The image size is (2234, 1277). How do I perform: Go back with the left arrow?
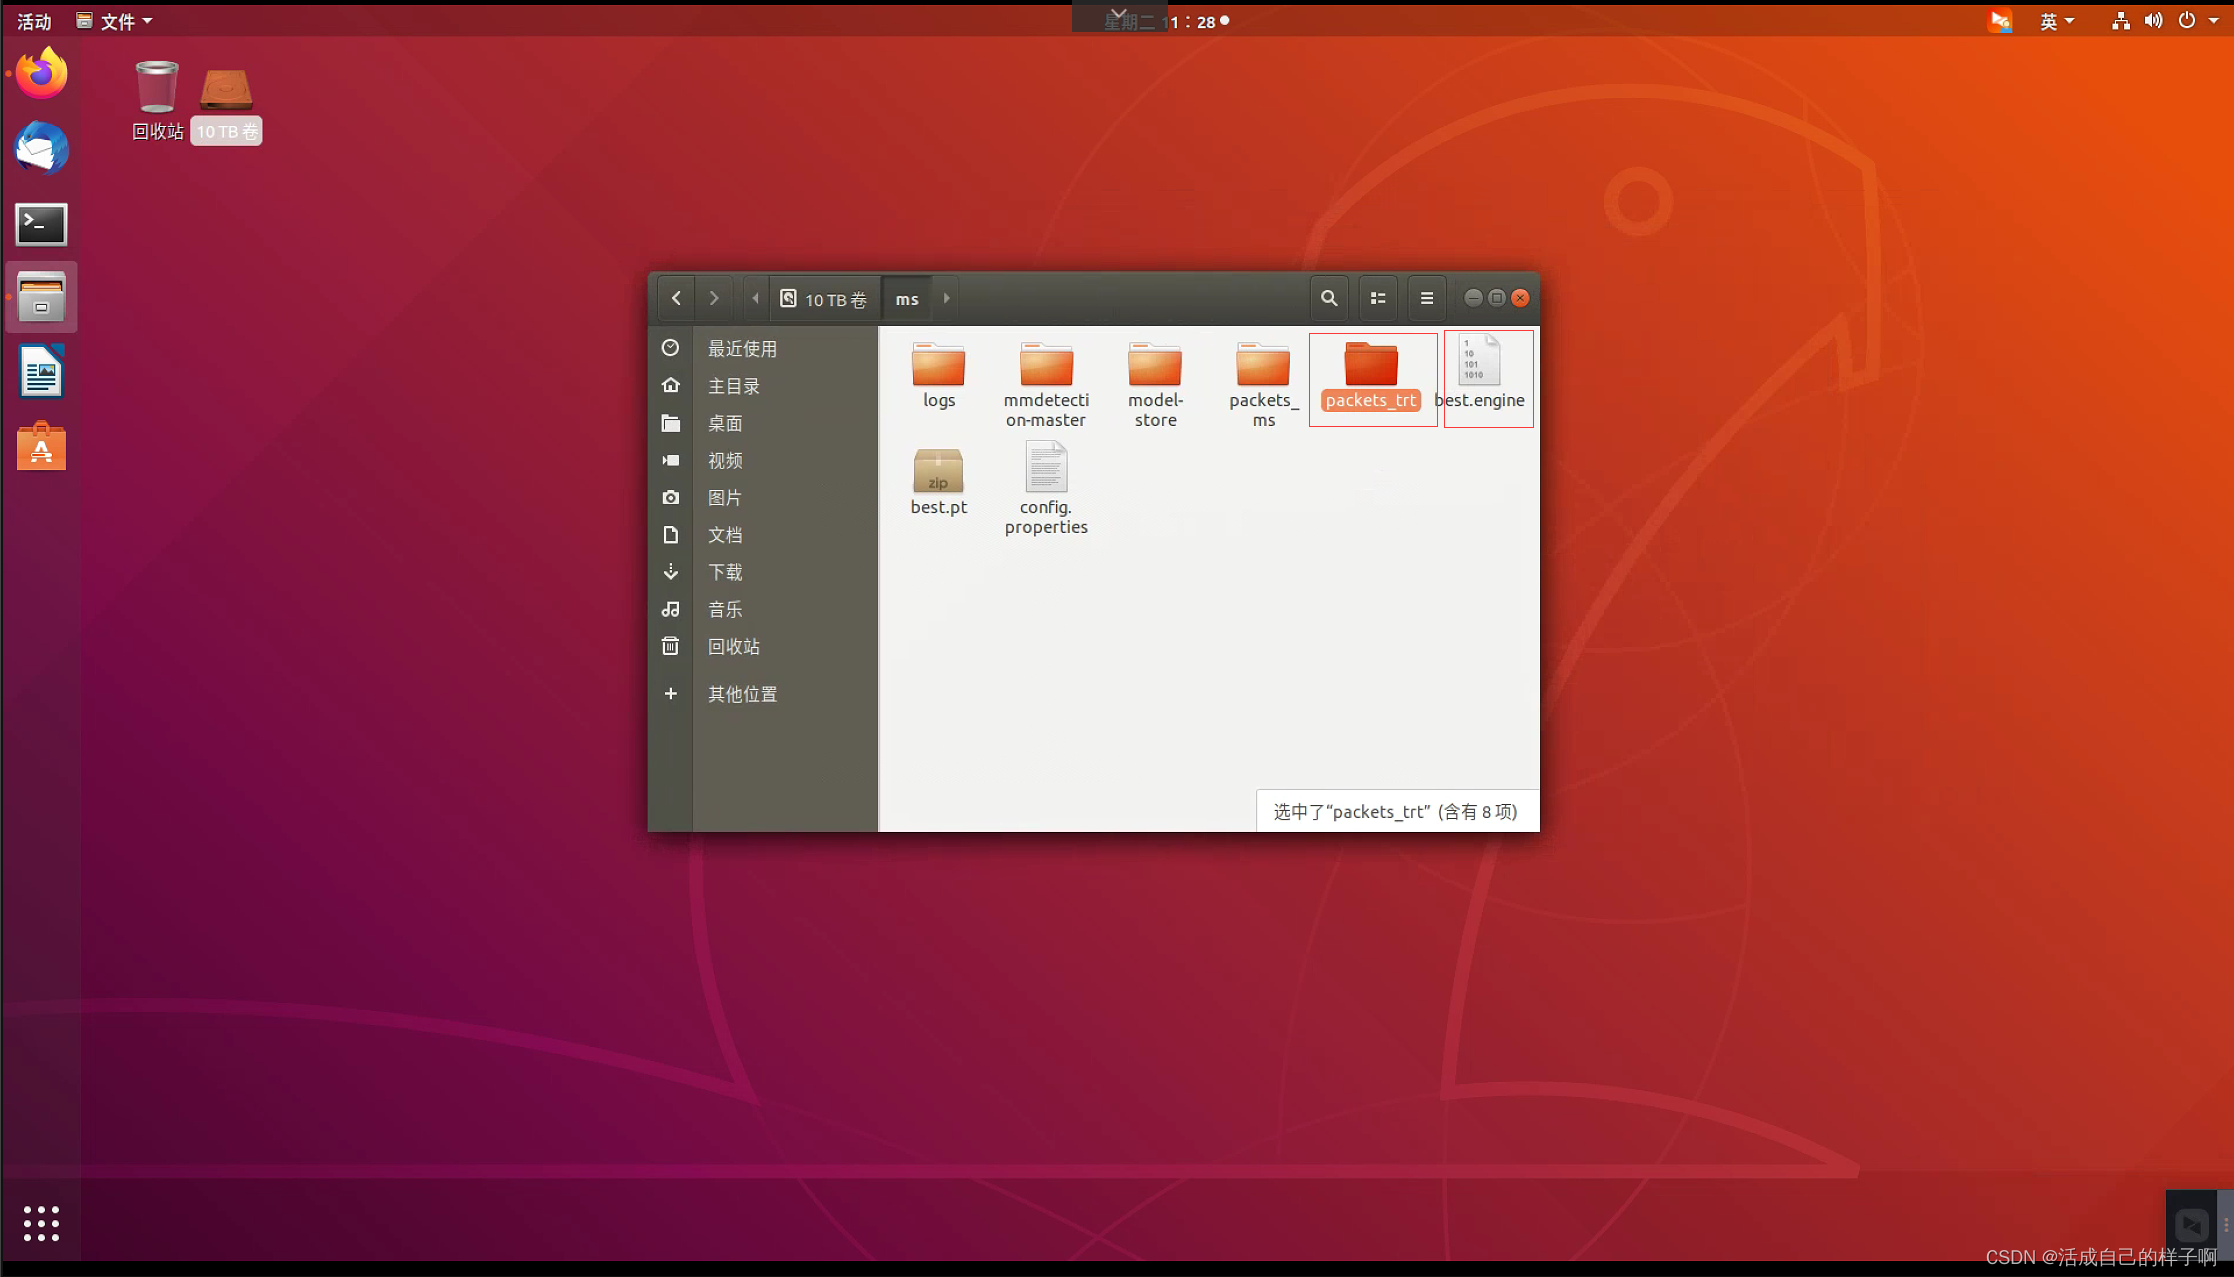click(x=677, y=298)
